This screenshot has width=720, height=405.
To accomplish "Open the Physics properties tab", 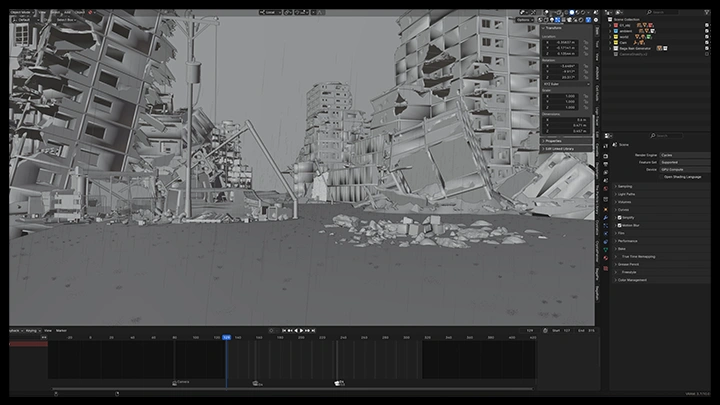I will [x=606, y=234].
